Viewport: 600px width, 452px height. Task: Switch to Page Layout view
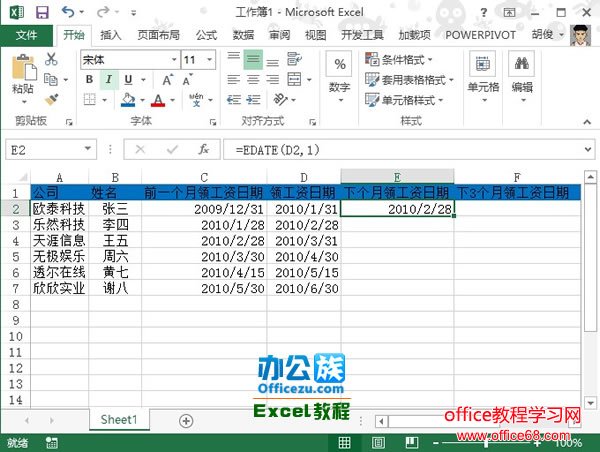(378, 443)
